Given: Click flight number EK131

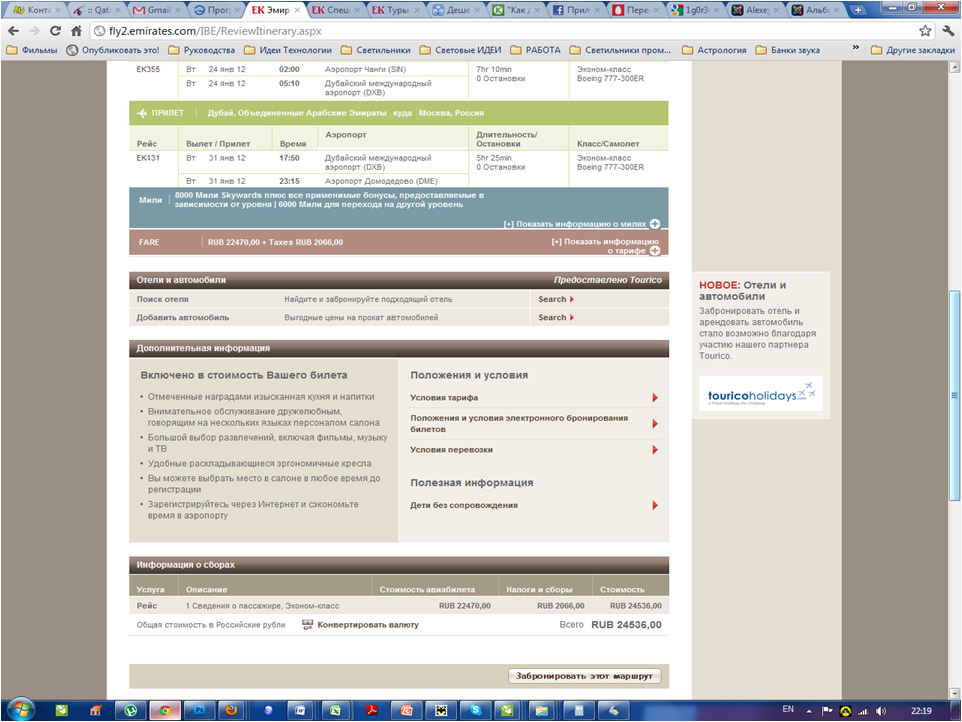Looking at the screenshot, I should [148, 158].
